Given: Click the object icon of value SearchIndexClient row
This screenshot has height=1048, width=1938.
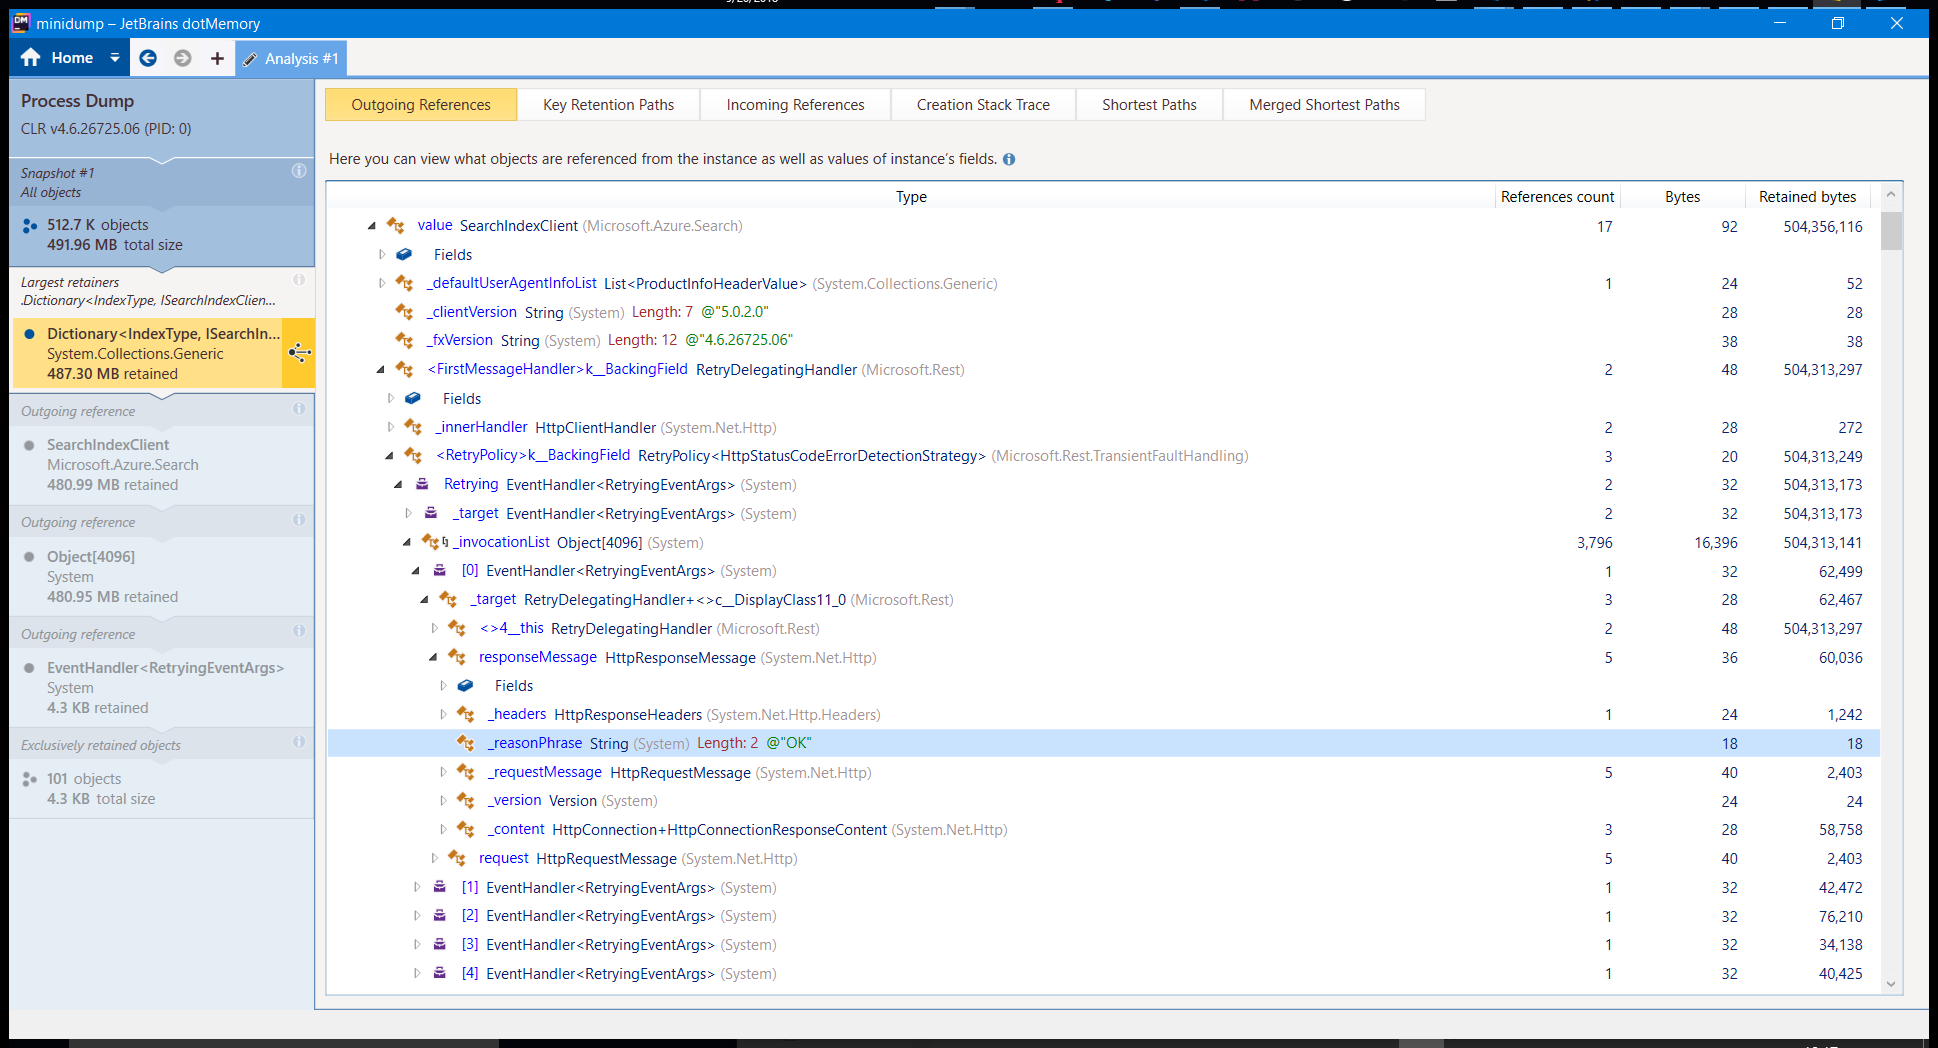Looking at the screenshot, I should point(396,226).
